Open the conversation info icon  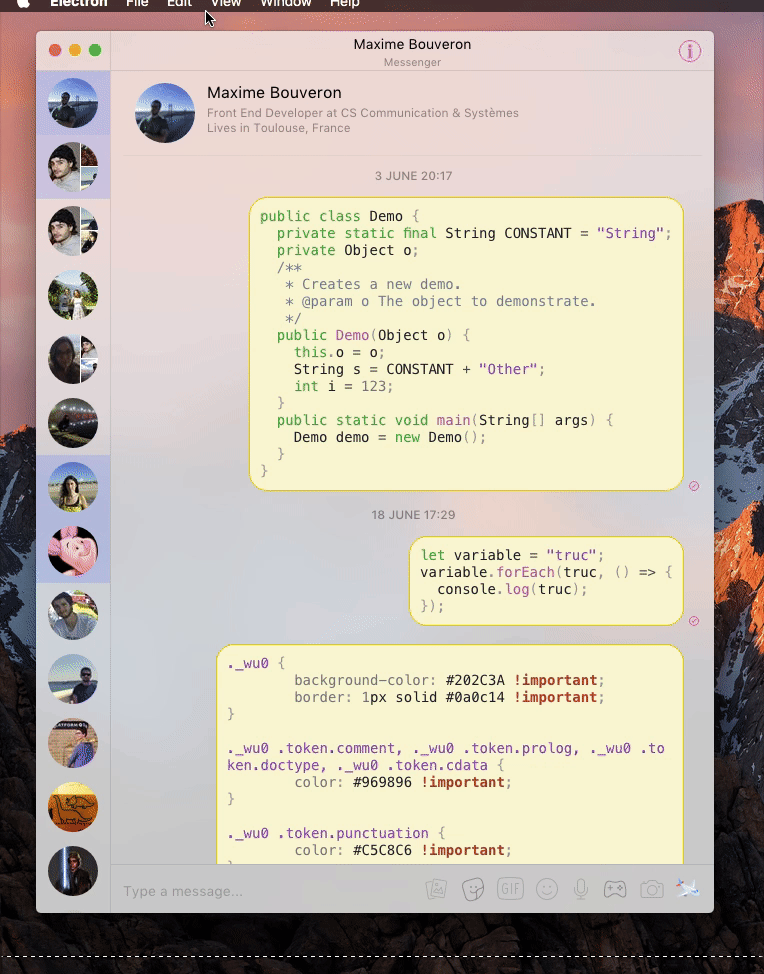(689, 51)
